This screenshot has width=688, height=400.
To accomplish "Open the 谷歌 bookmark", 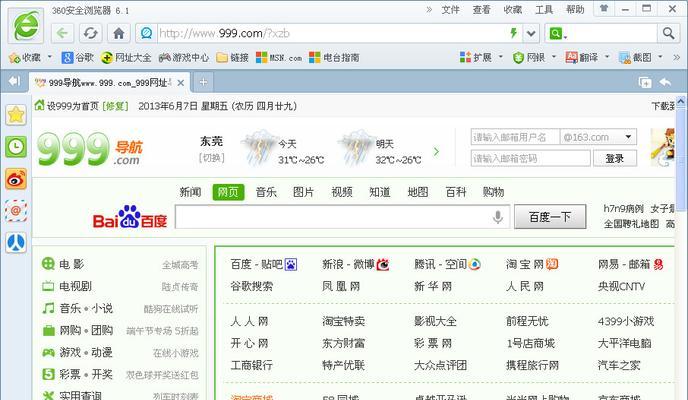I will point(78,57).
